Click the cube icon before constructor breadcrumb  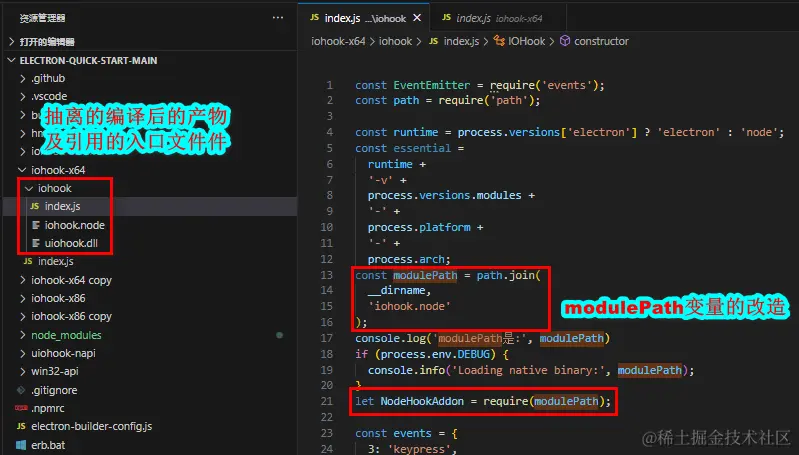coord(565,41)
